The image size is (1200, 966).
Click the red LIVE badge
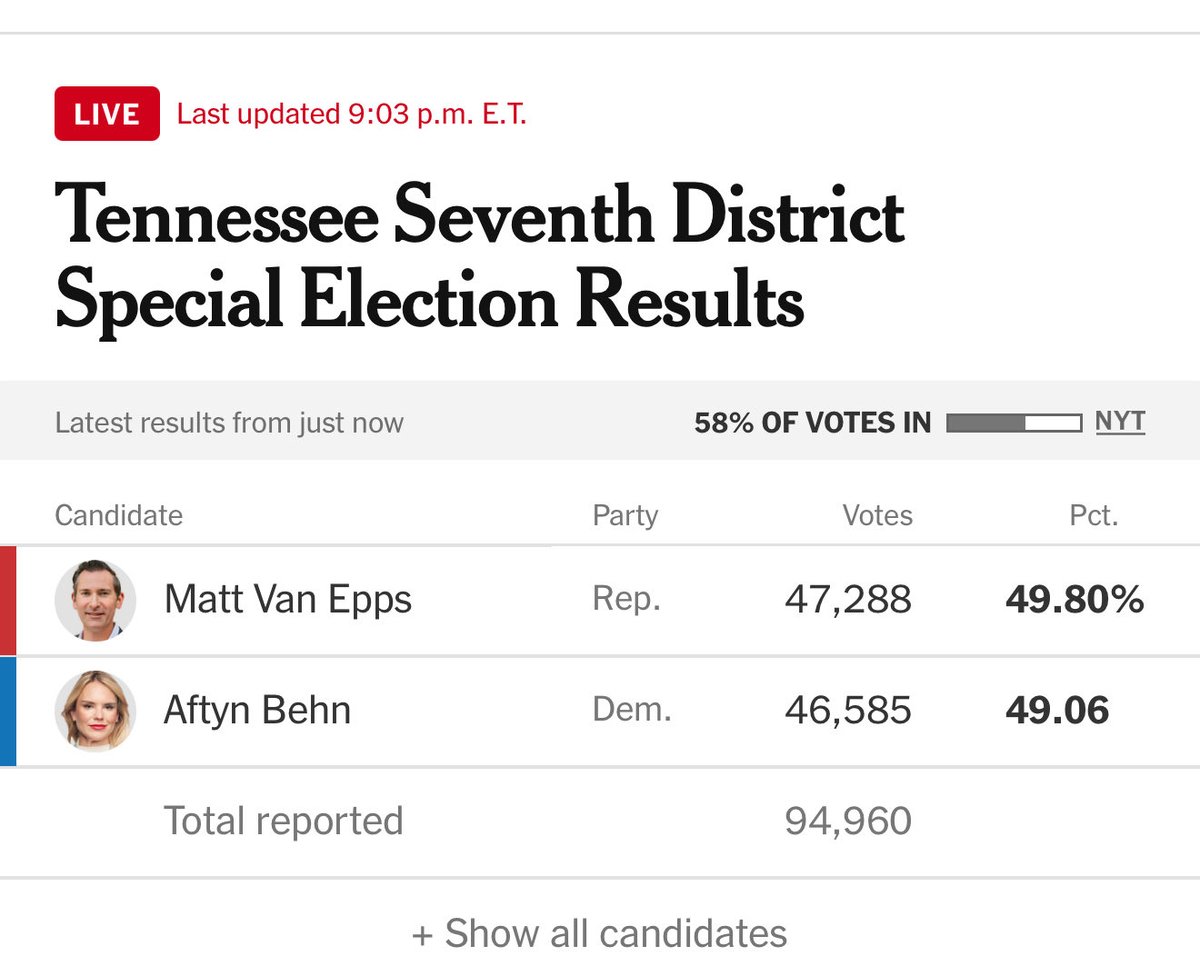107,114
